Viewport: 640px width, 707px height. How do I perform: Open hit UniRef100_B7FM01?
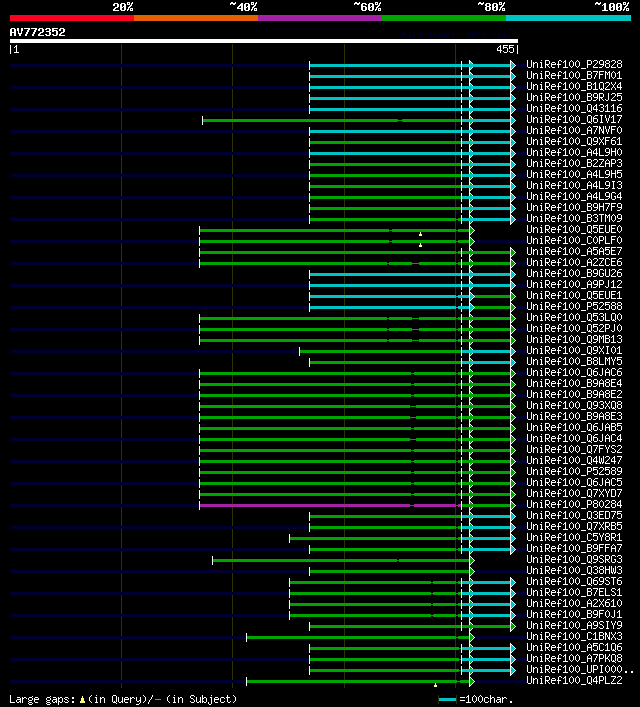574,75
